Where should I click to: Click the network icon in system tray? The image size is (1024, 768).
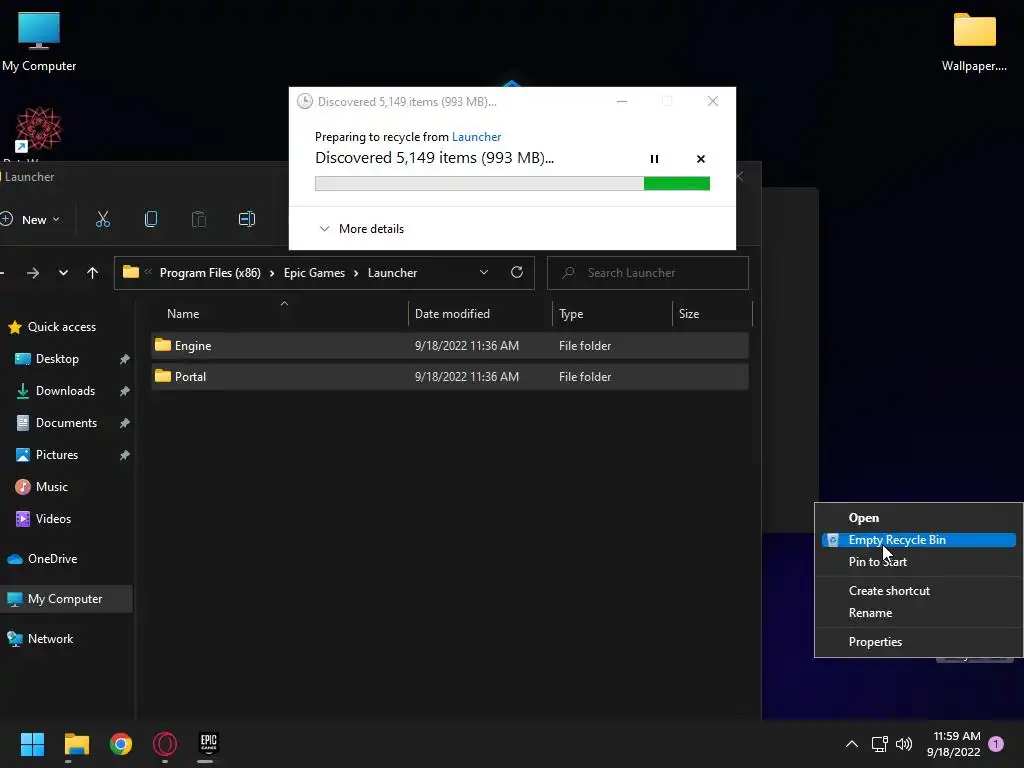click(x=880, y=744)
